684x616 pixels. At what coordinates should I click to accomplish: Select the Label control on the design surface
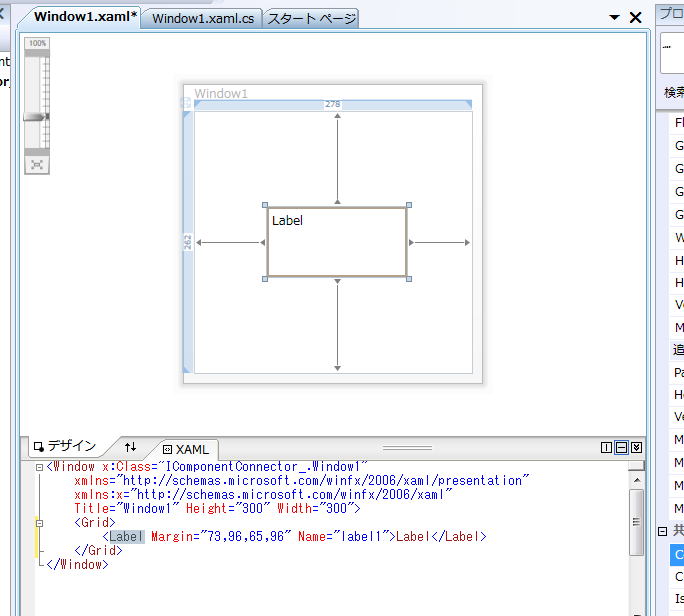(337, 242)
